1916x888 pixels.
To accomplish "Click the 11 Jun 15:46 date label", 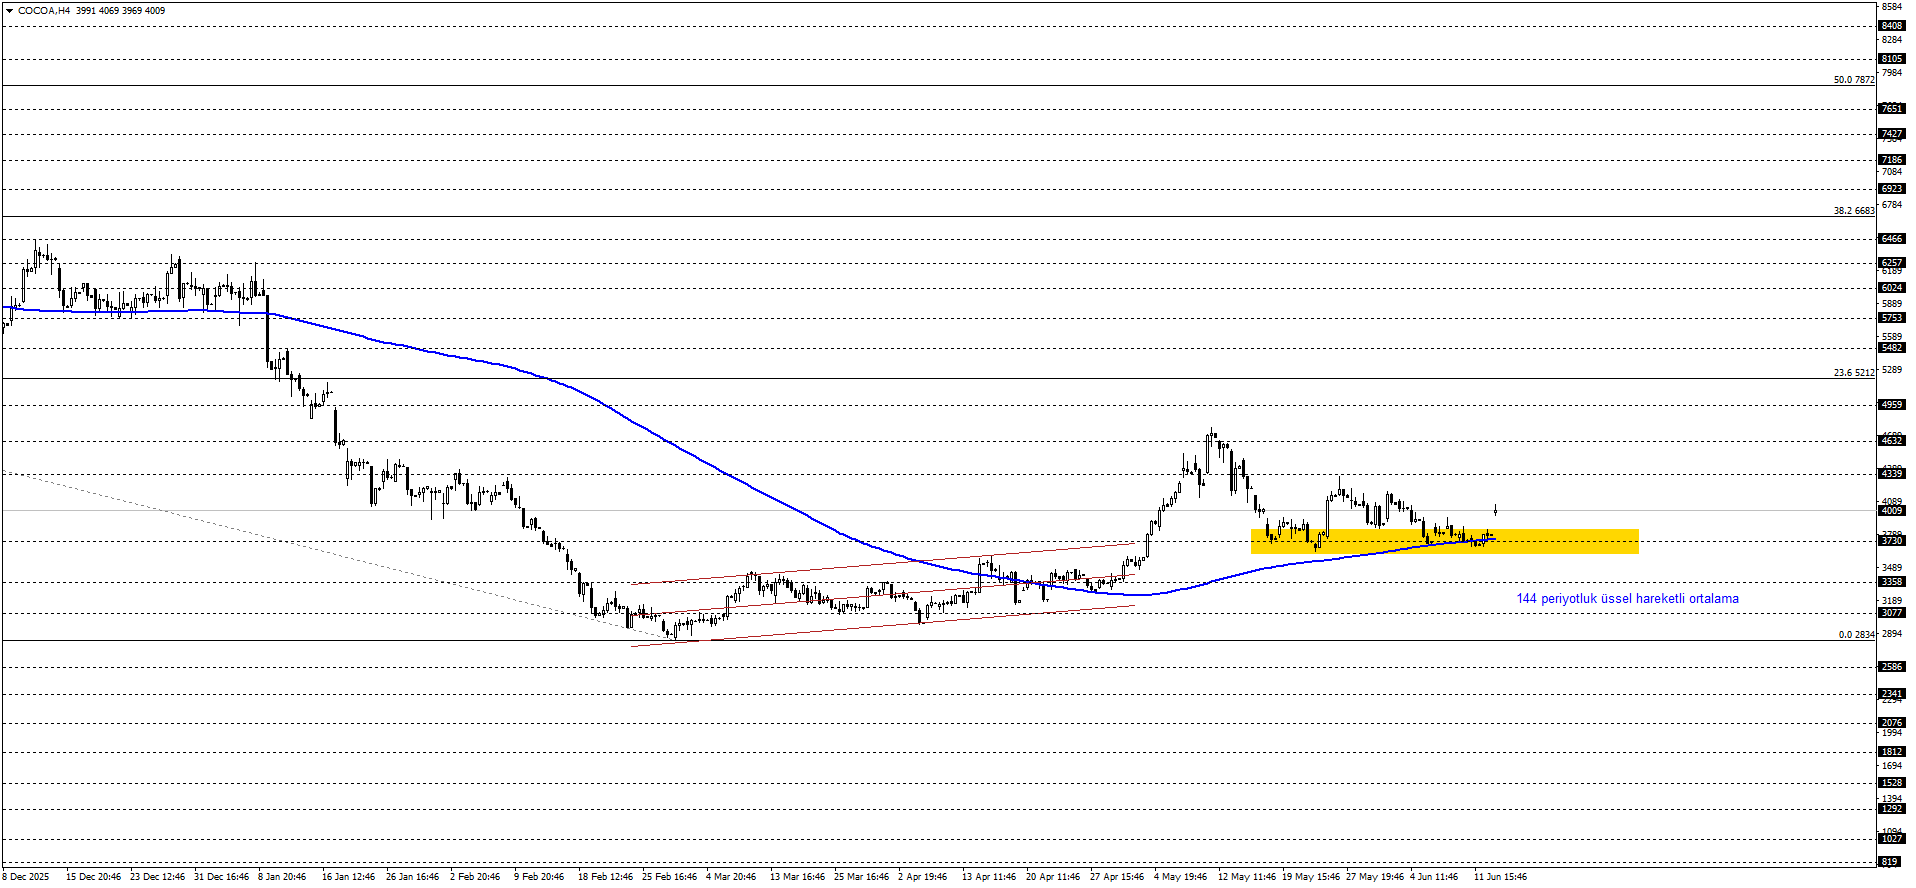I will point(1501,877).
